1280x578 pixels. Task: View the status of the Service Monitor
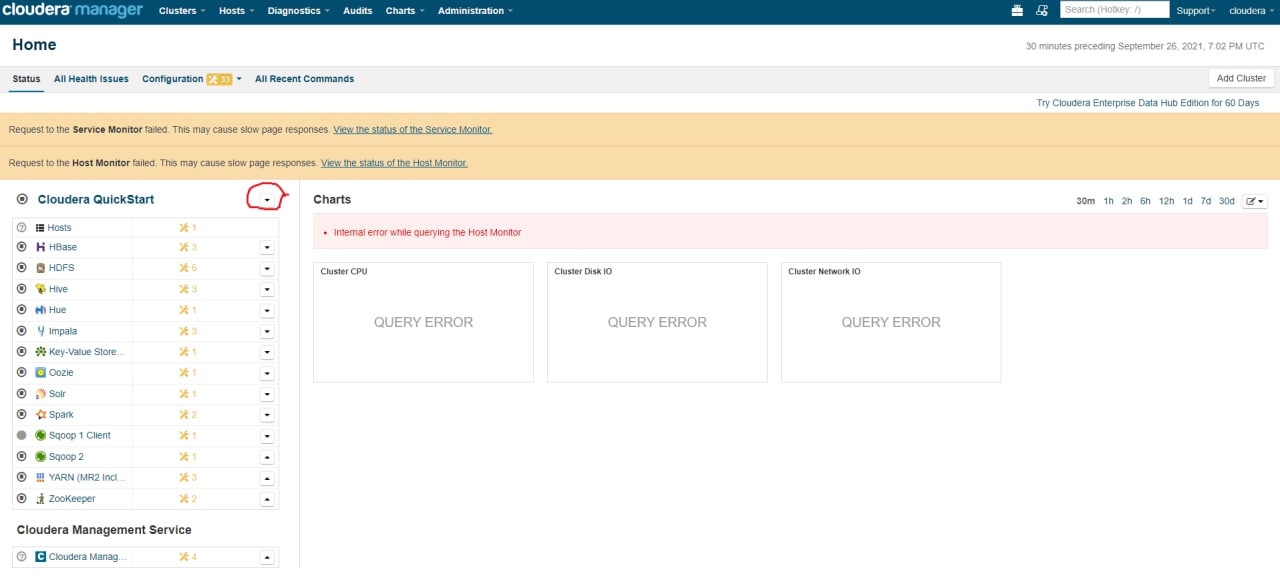(x=412, y=130)
